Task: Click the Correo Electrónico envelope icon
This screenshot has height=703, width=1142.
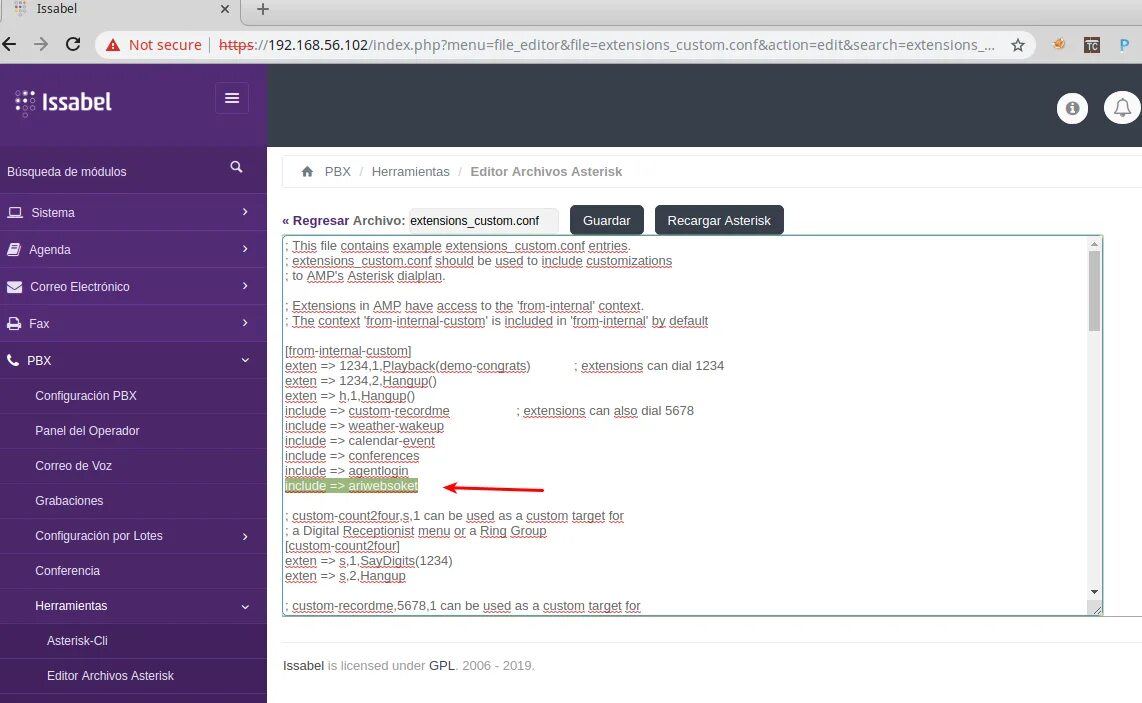Action: [15, 287]
